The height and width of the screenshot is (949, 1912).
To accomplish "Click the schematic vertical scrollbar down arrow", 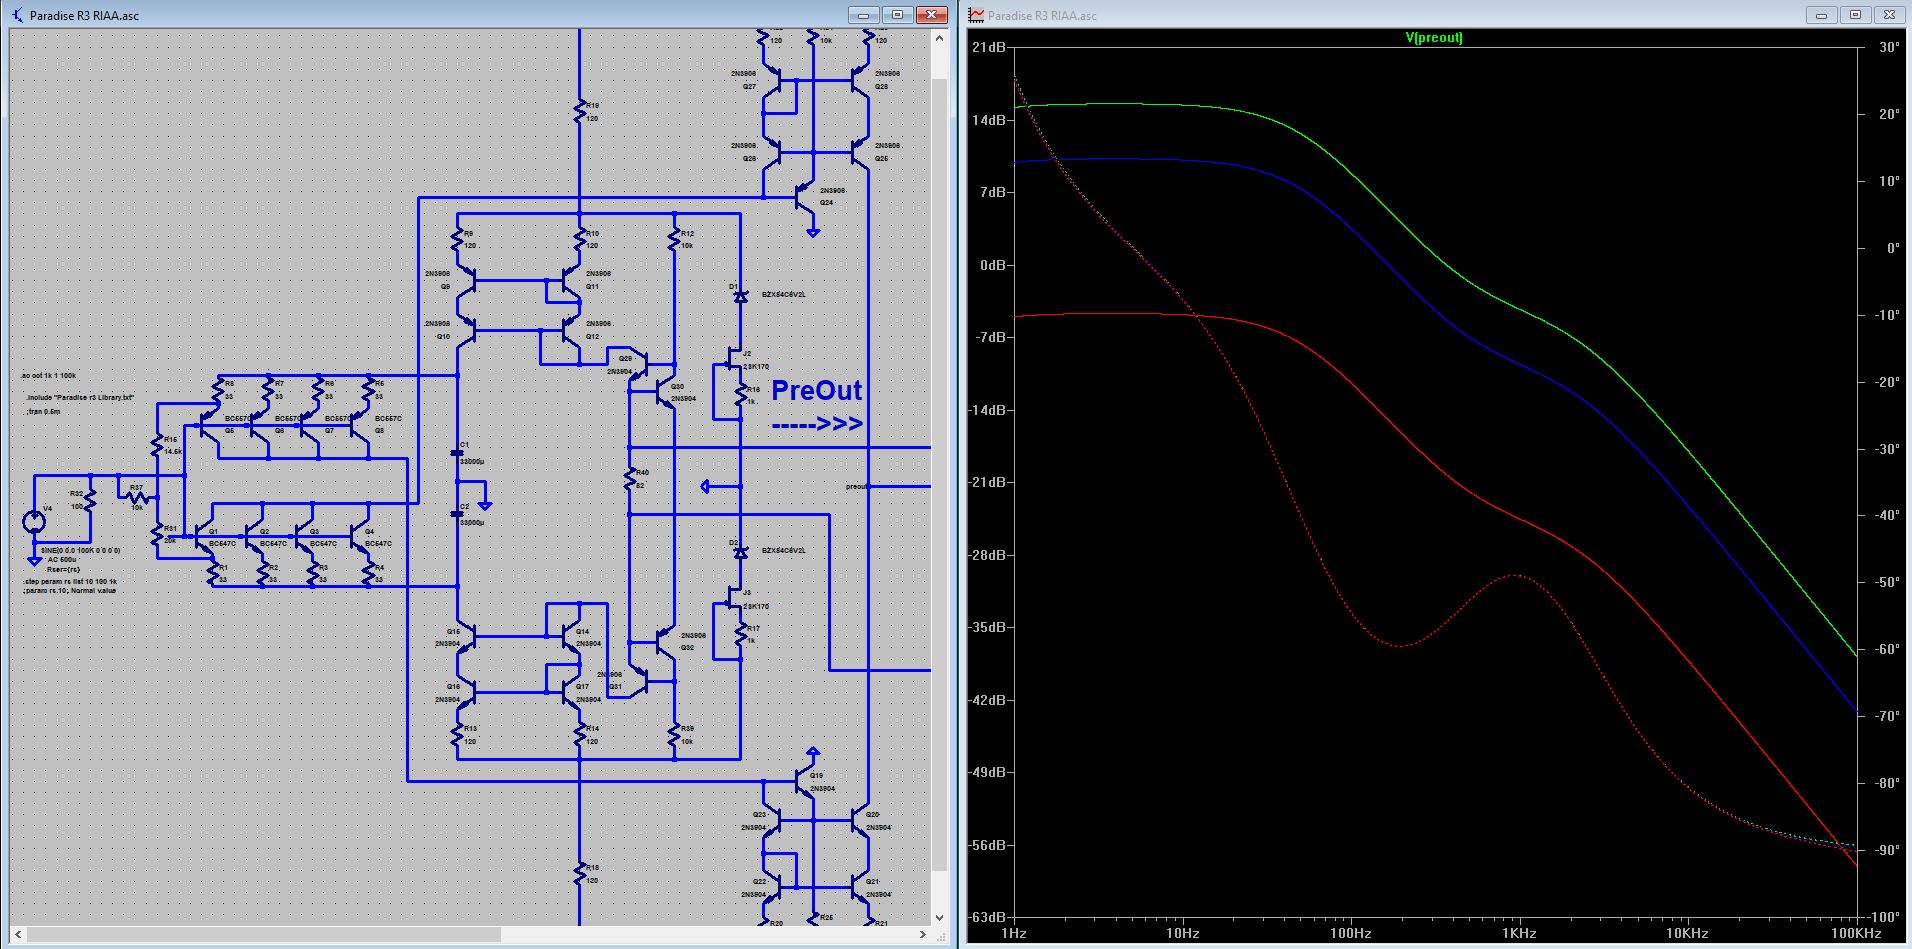I will (939, 918).
